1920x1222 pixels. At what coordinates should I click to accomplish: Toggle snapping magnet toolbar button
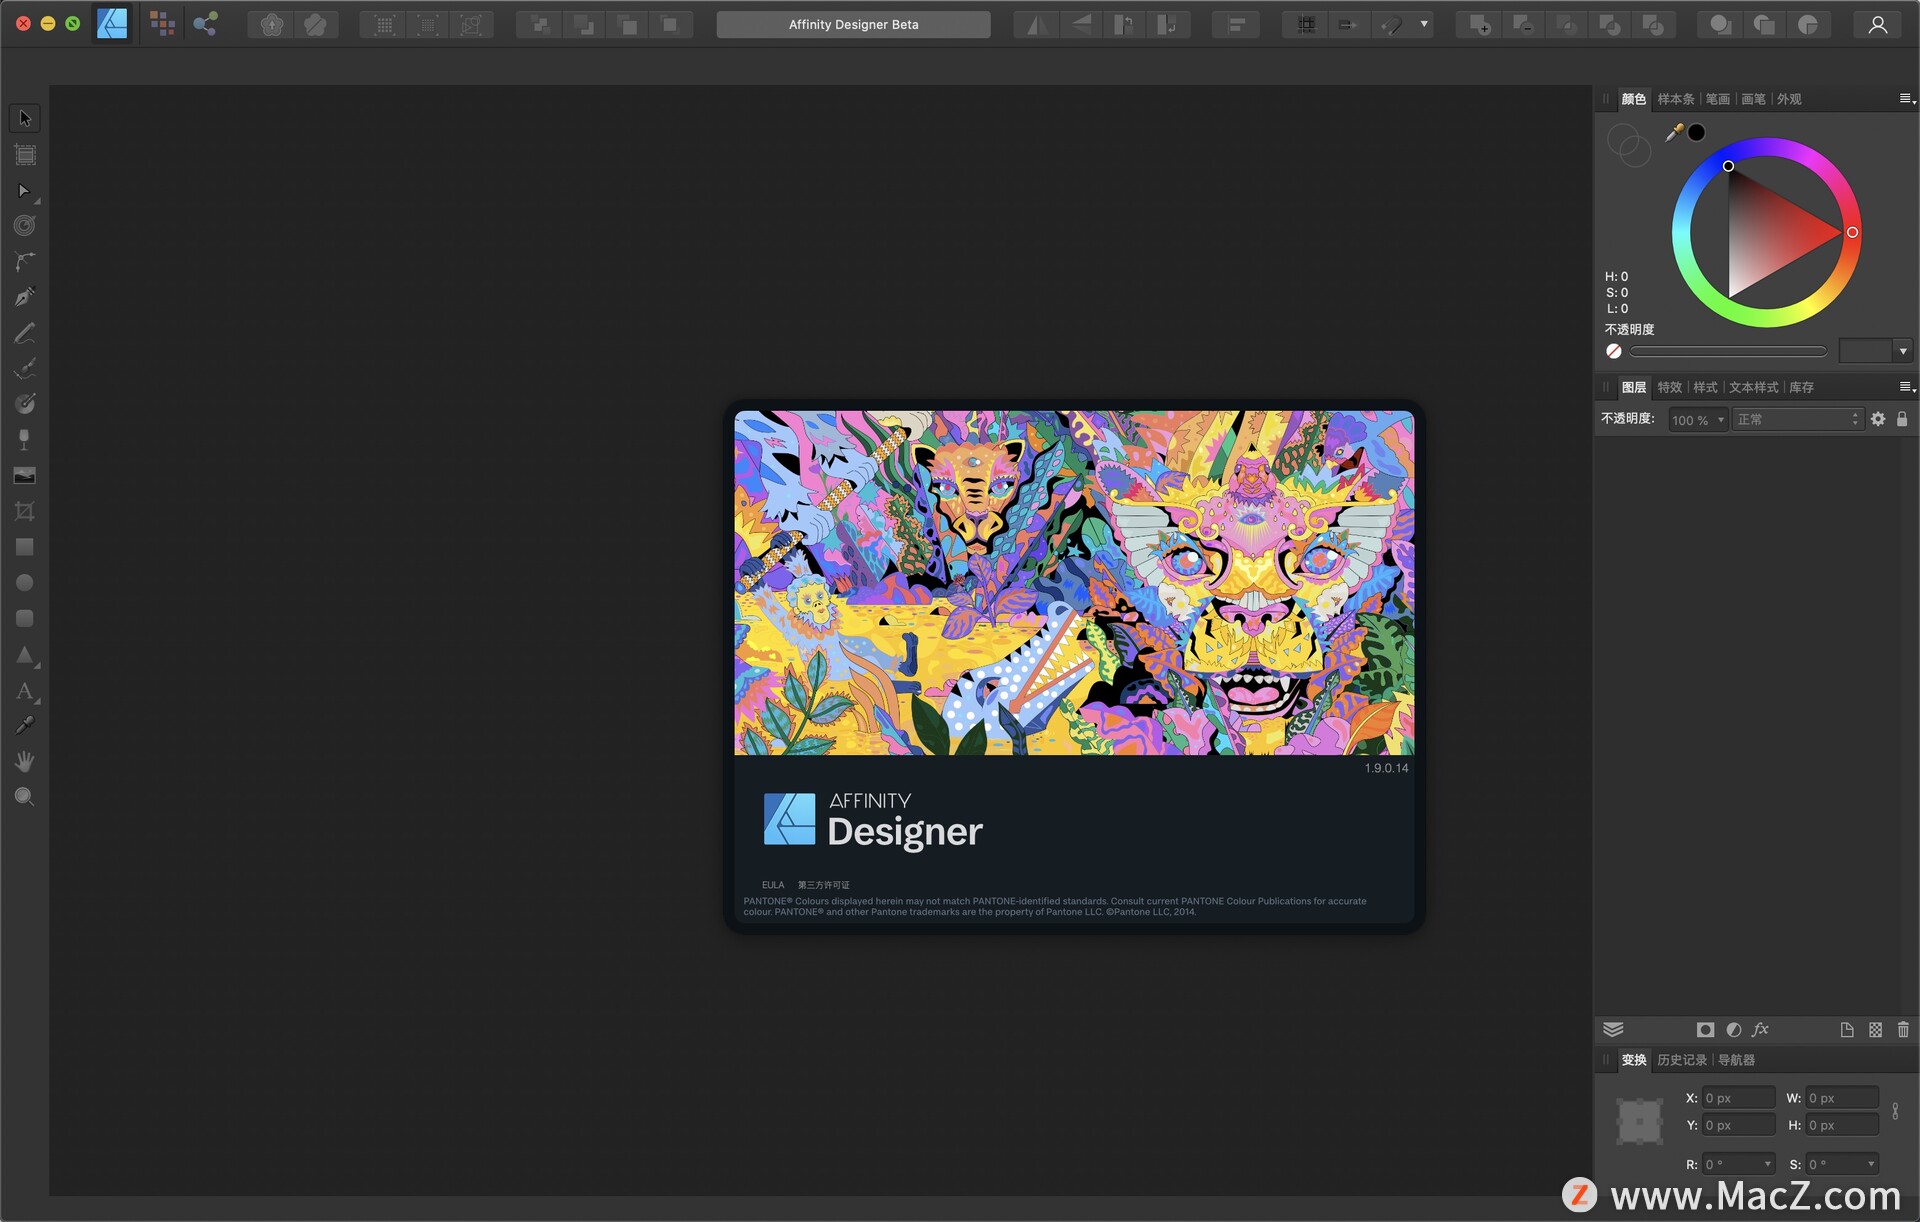coord(1391,25)
